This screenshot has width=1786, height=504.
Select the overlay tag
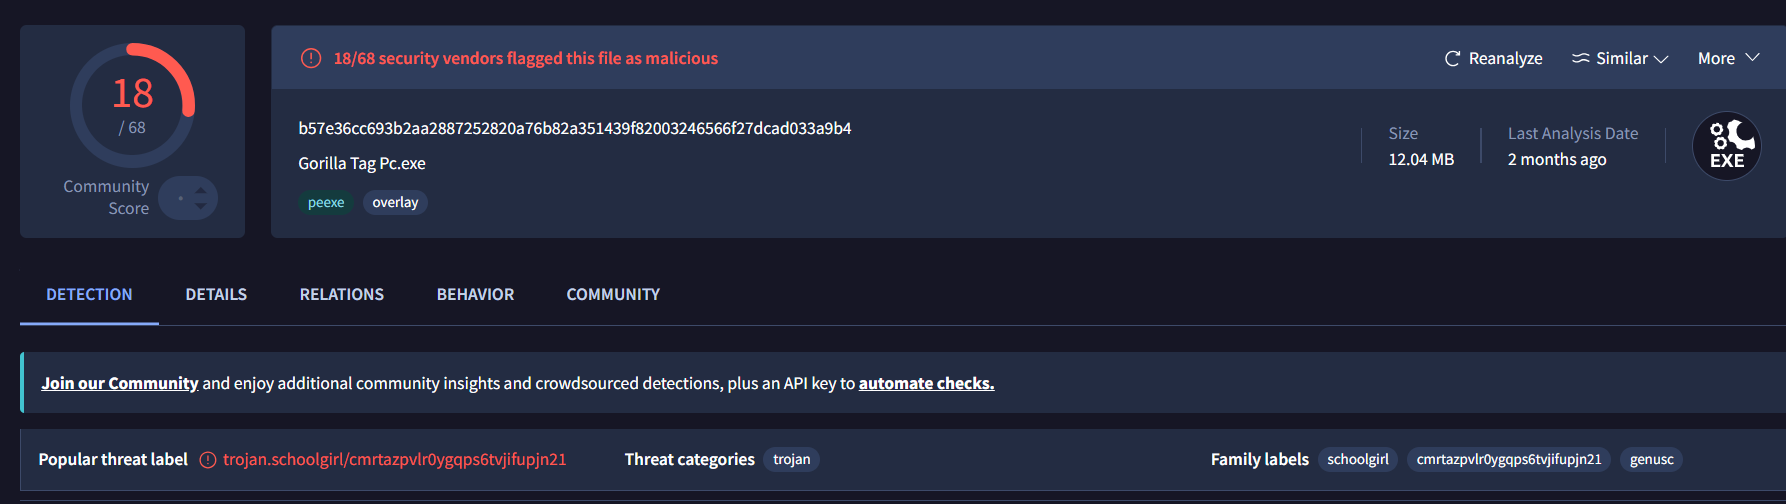tap(395, 203)
